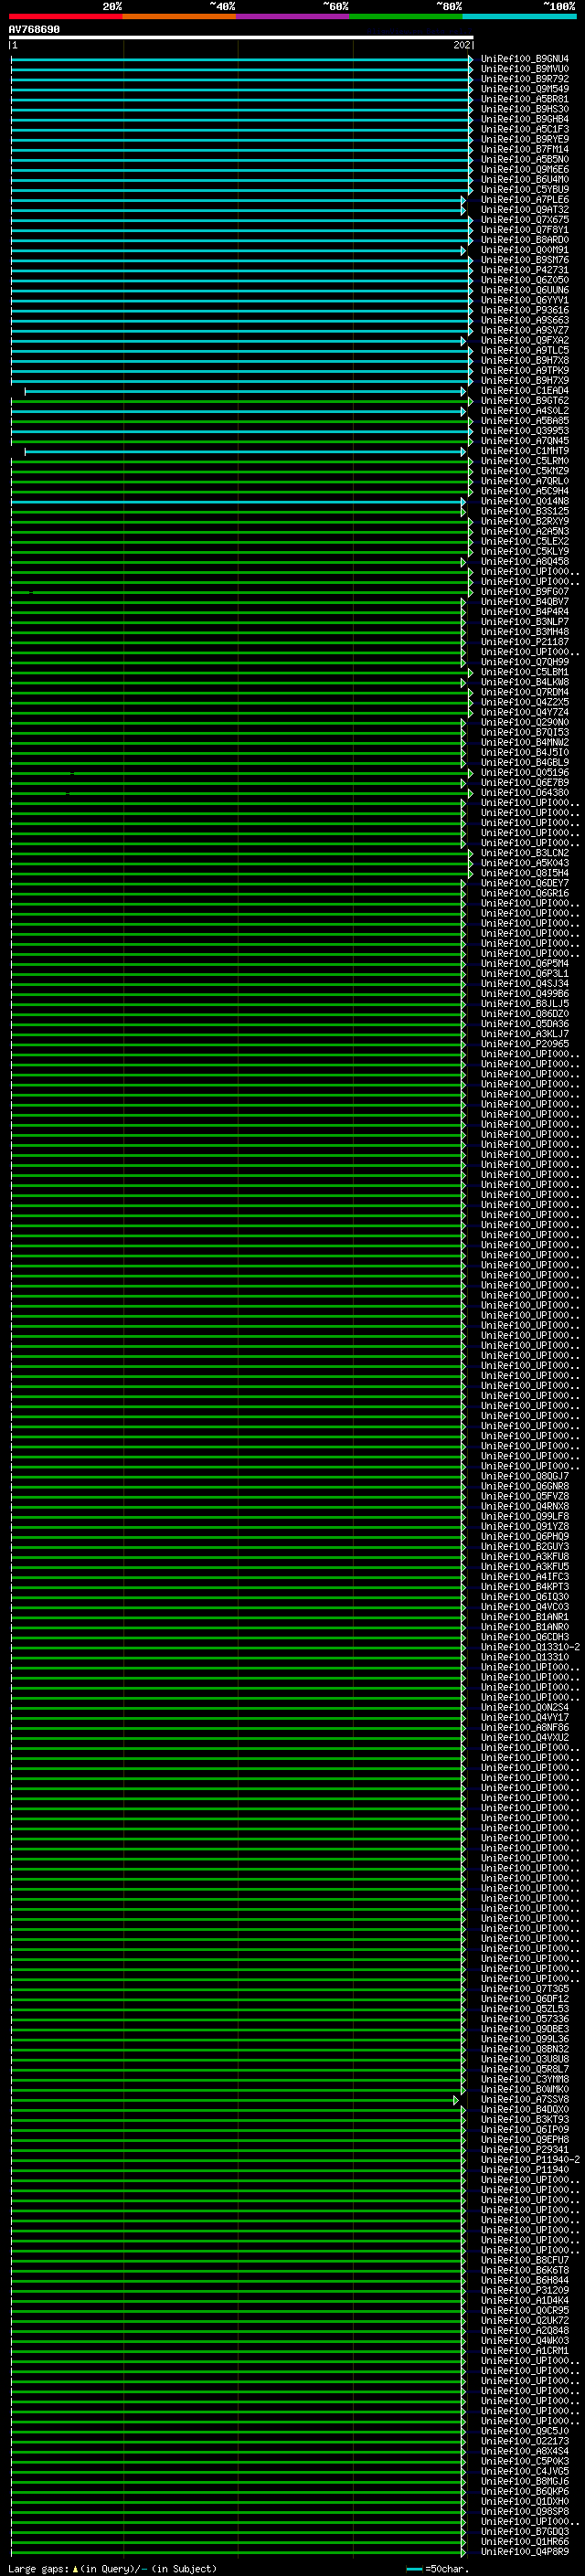Select label UniRef100_Q05196
Viewport: 585px width, 2576px height.
[525, 773]
